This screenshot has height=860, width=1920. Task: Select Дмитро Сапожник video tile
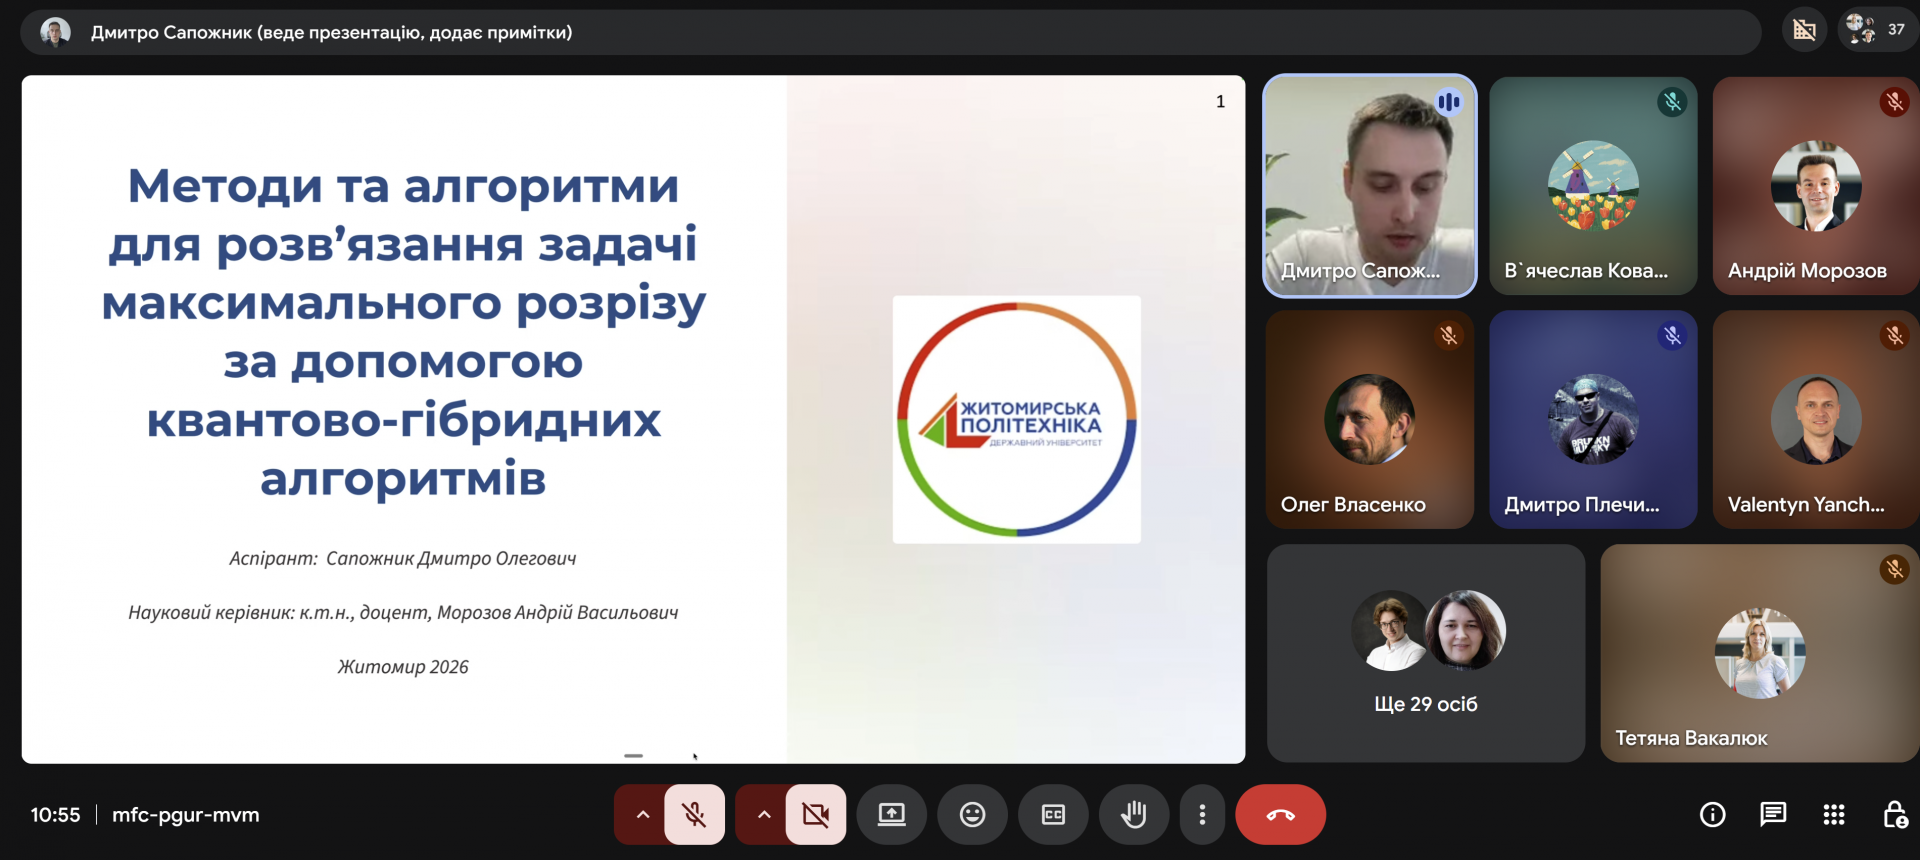(1369, 186)
